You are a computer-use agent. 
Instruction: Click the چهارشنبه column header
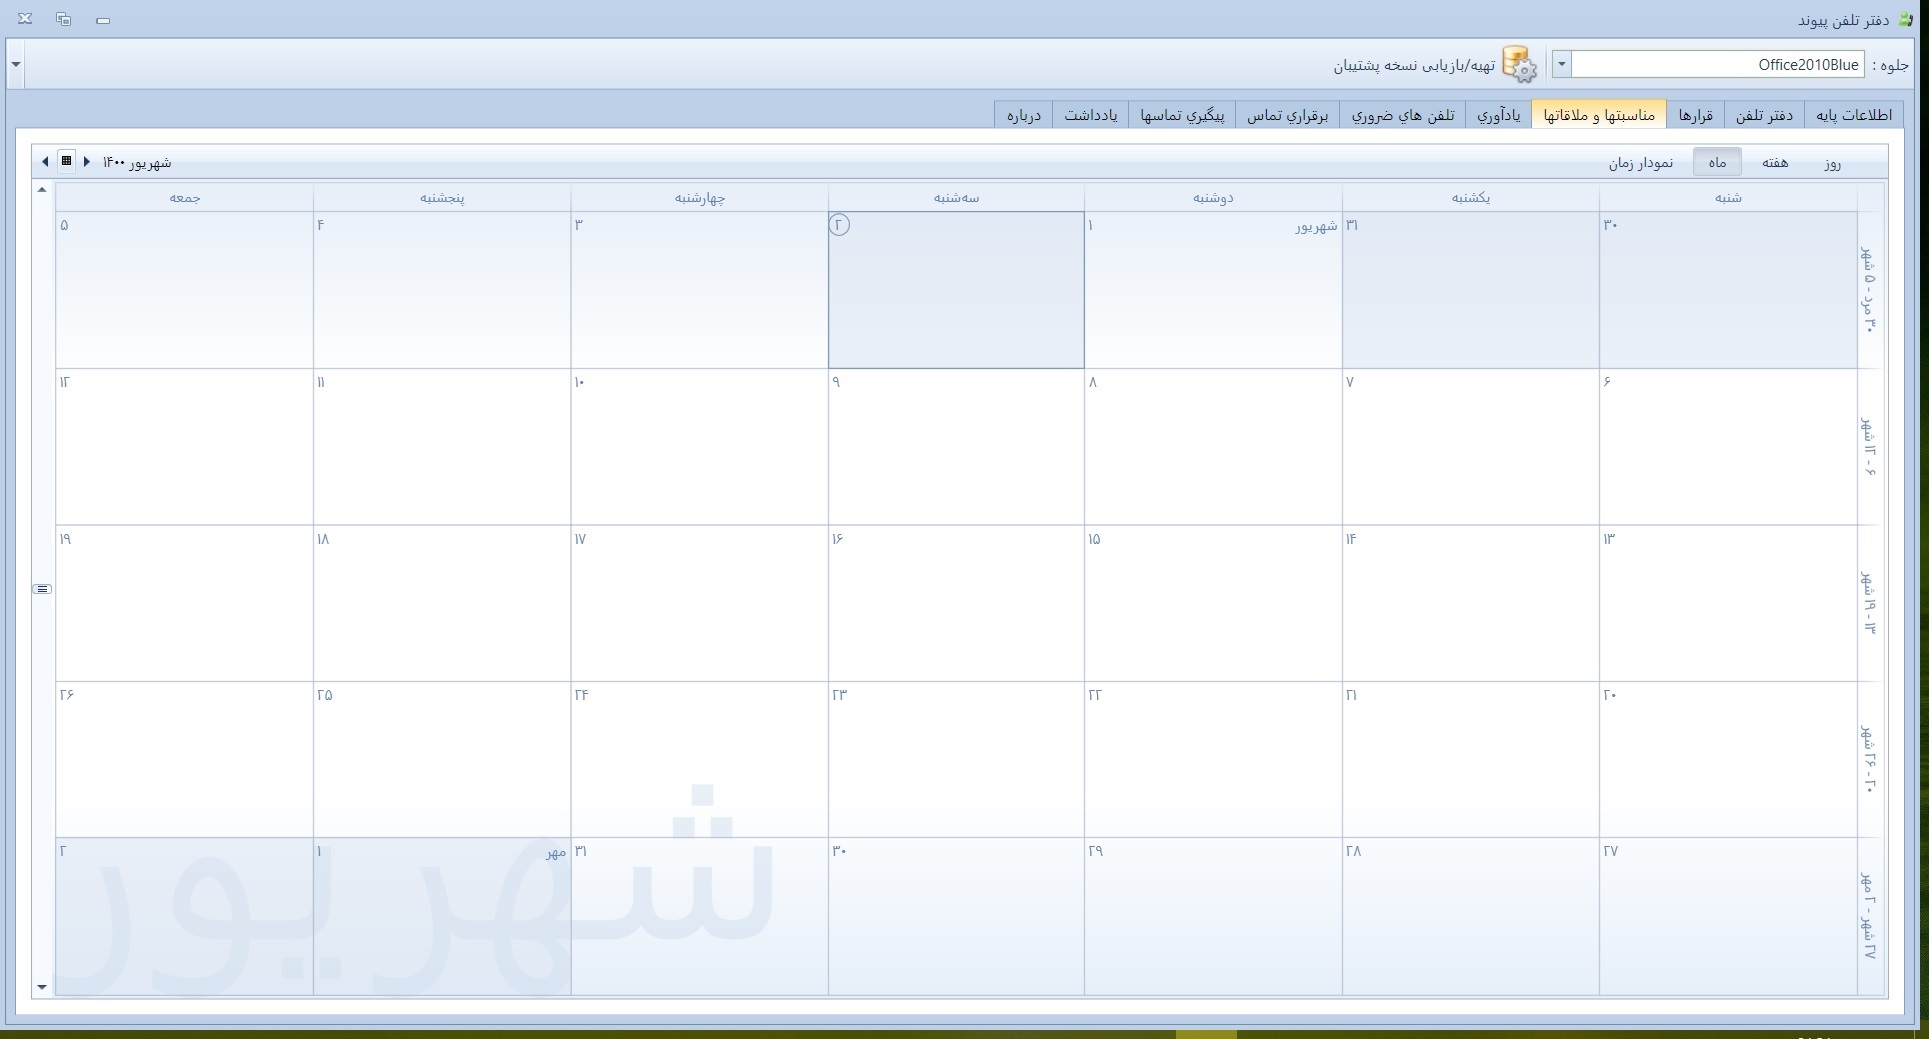coord(699,197)
